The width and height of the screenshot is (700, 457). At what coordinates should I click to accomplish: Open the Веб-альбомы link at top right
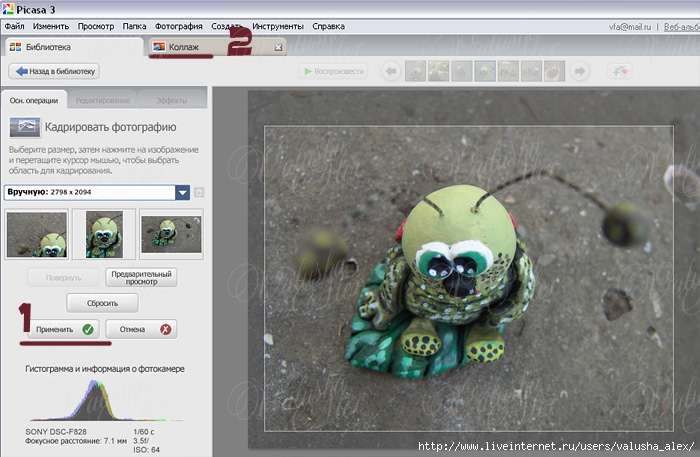pos(682,27)
